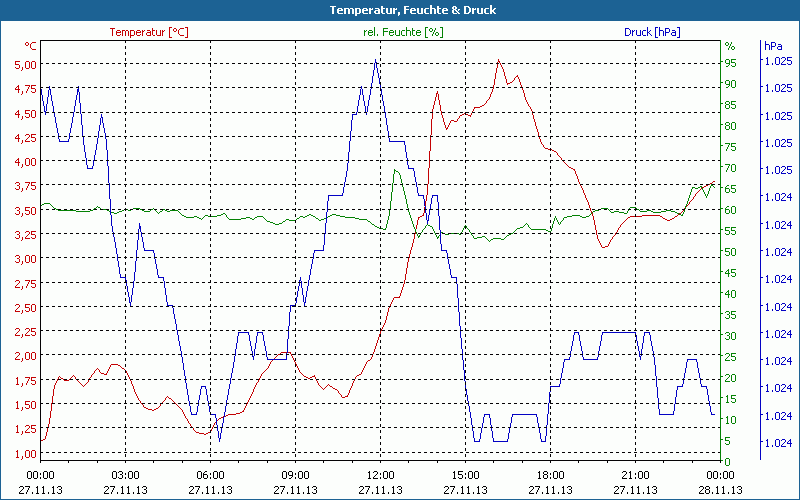Screen dimensions: 800x500
Task: Click temperature axis value 4,00
Action: pos(26,162)
